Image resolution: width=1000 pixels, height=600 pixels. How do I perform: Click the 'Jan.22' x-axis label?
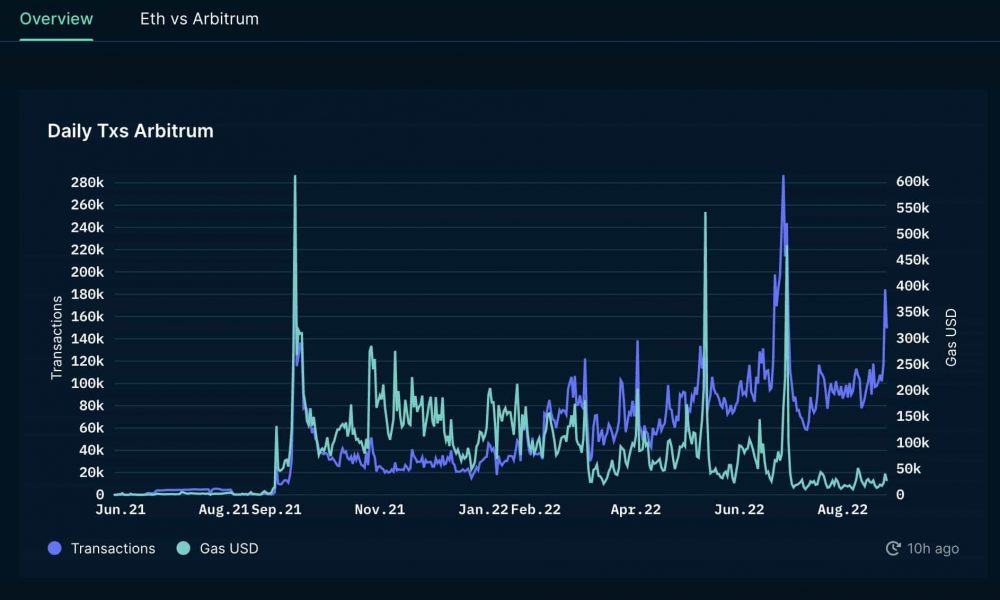tap(483, 509)
